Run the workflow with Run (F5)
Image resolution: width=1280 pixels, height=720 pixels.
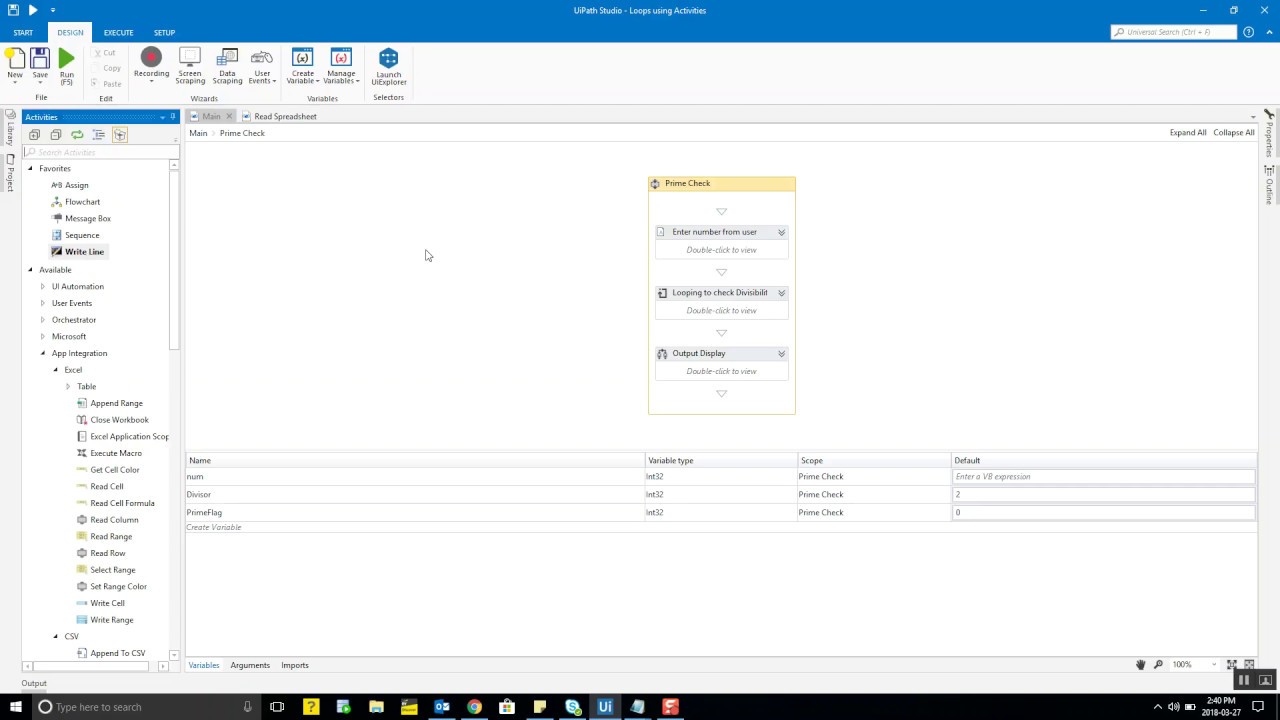(x=66, y=66)
